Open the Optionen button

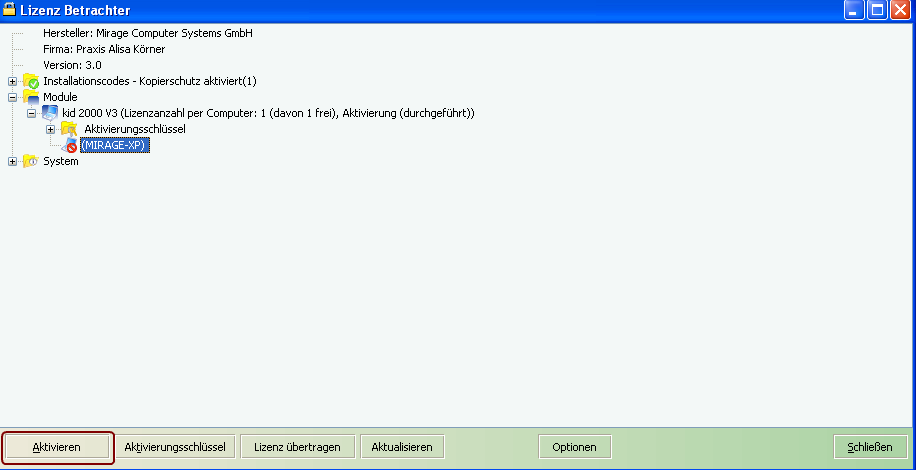click(x=574, y=447)
